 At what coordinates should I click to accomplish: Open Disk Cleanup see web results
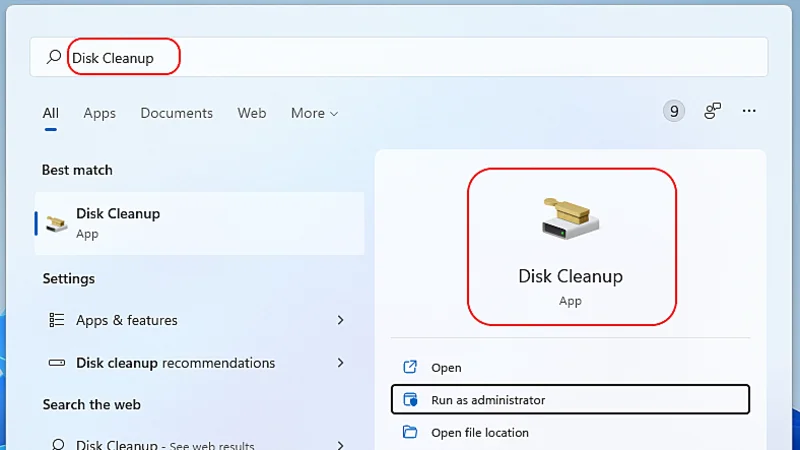tap(199, 443)
